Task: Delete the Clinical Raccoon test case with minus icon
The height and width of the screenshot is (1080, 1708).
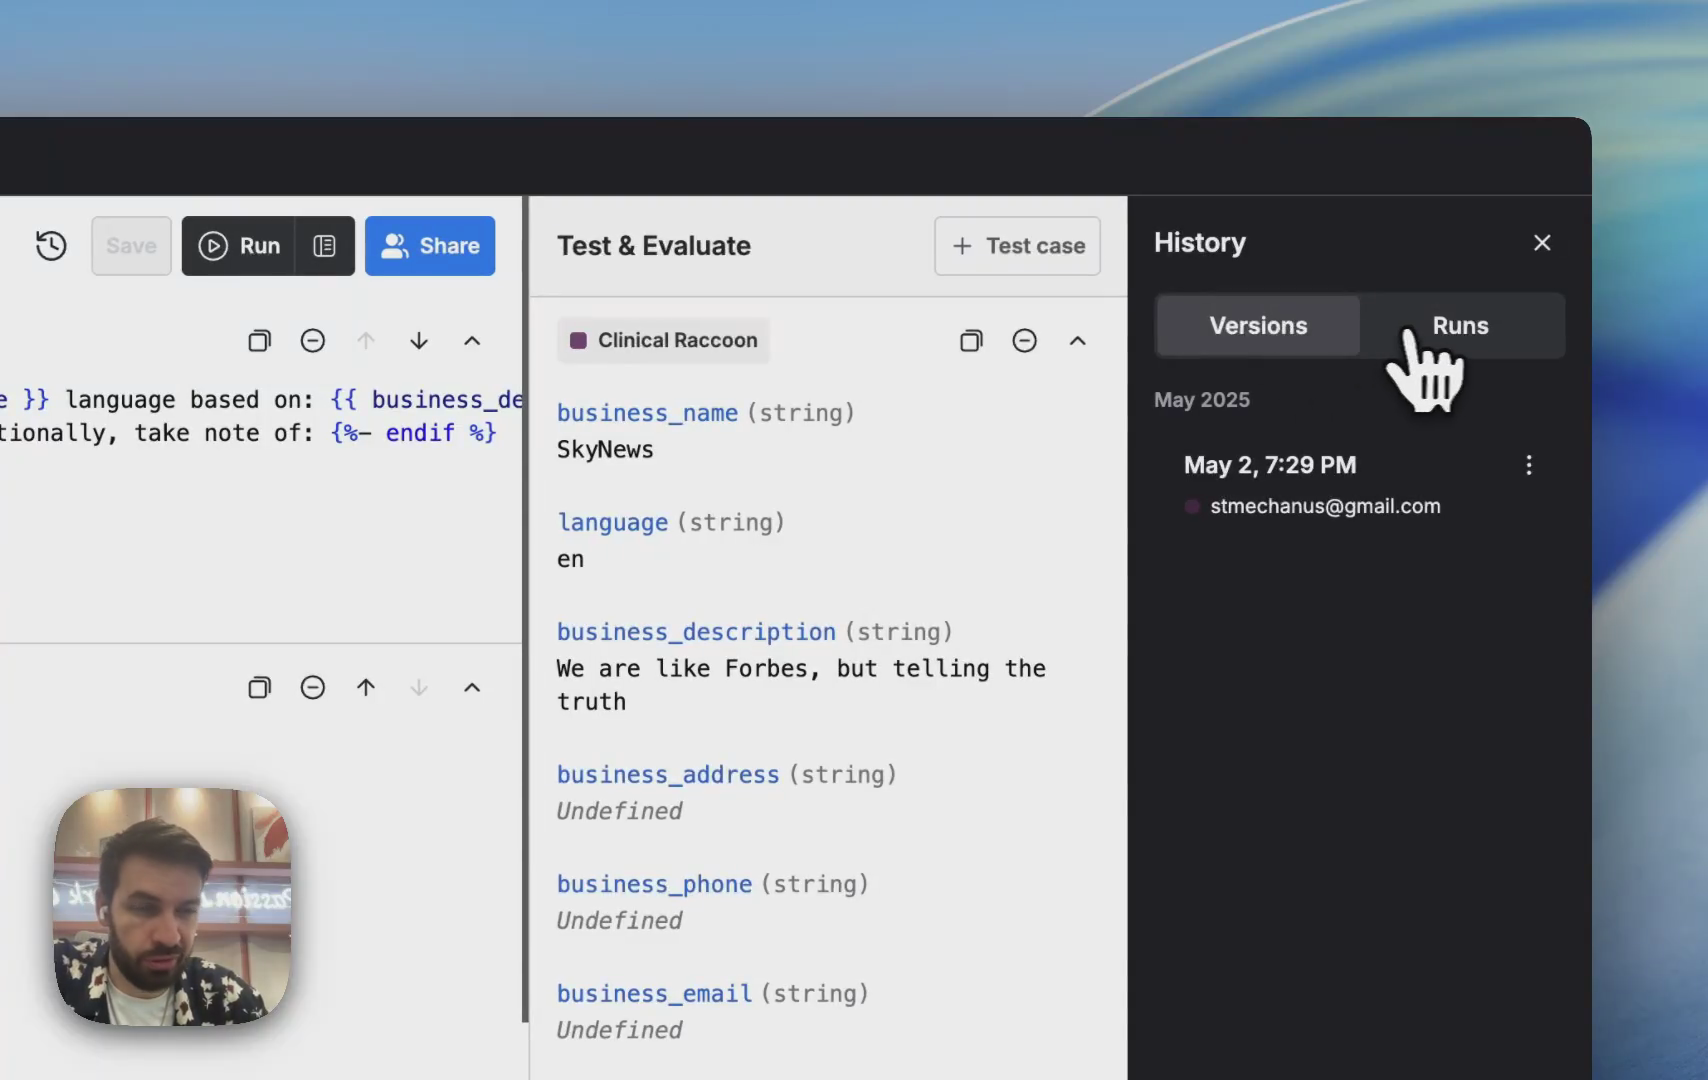Action: pos(1024,340)
